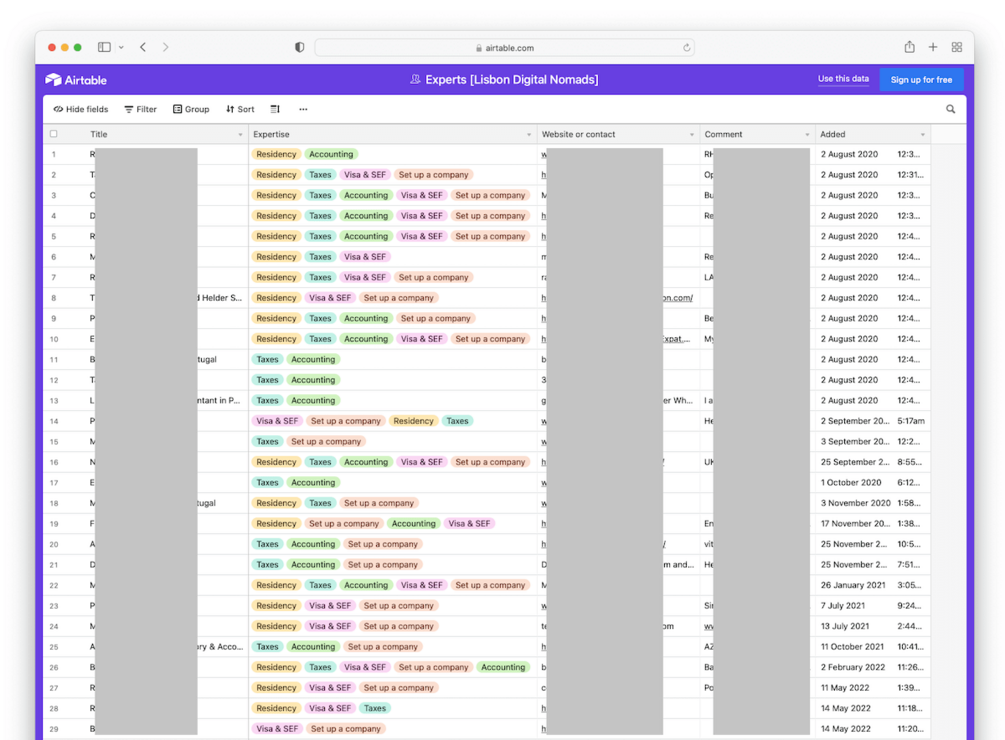This screenshot has width=1005, height=740.
Task: Click the airtable.com address bar
Action: [504, 48]
